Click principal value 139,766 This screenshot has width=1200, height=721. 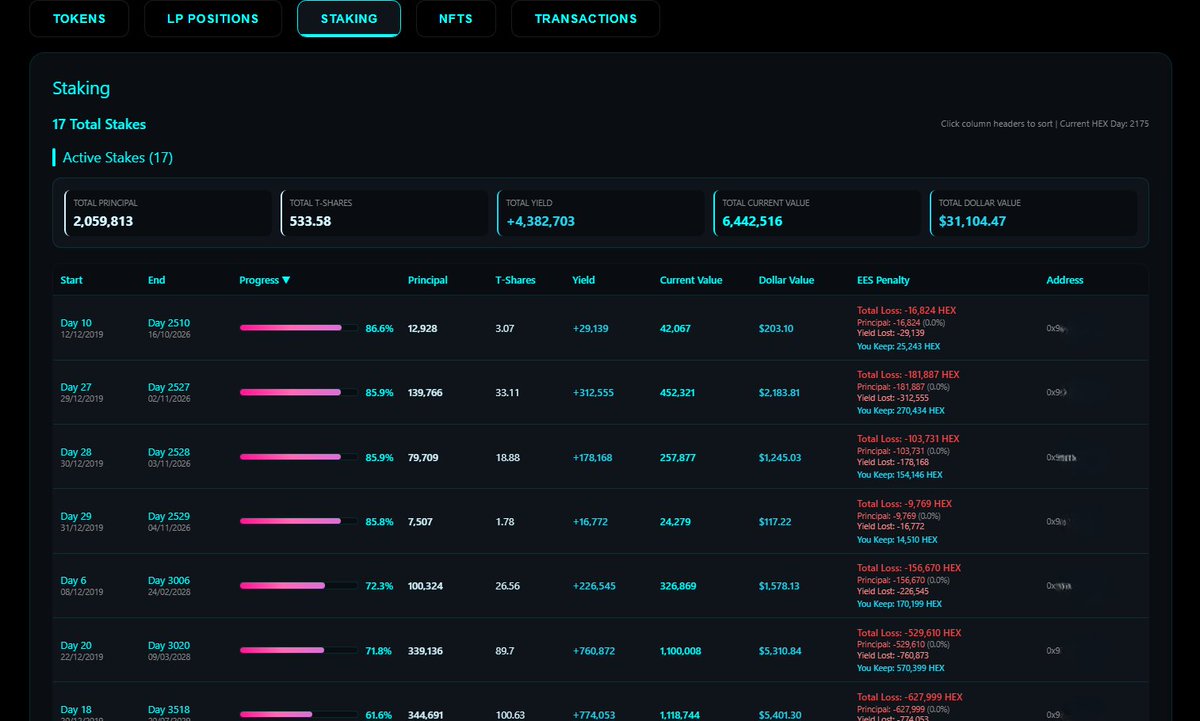(426, 393)
